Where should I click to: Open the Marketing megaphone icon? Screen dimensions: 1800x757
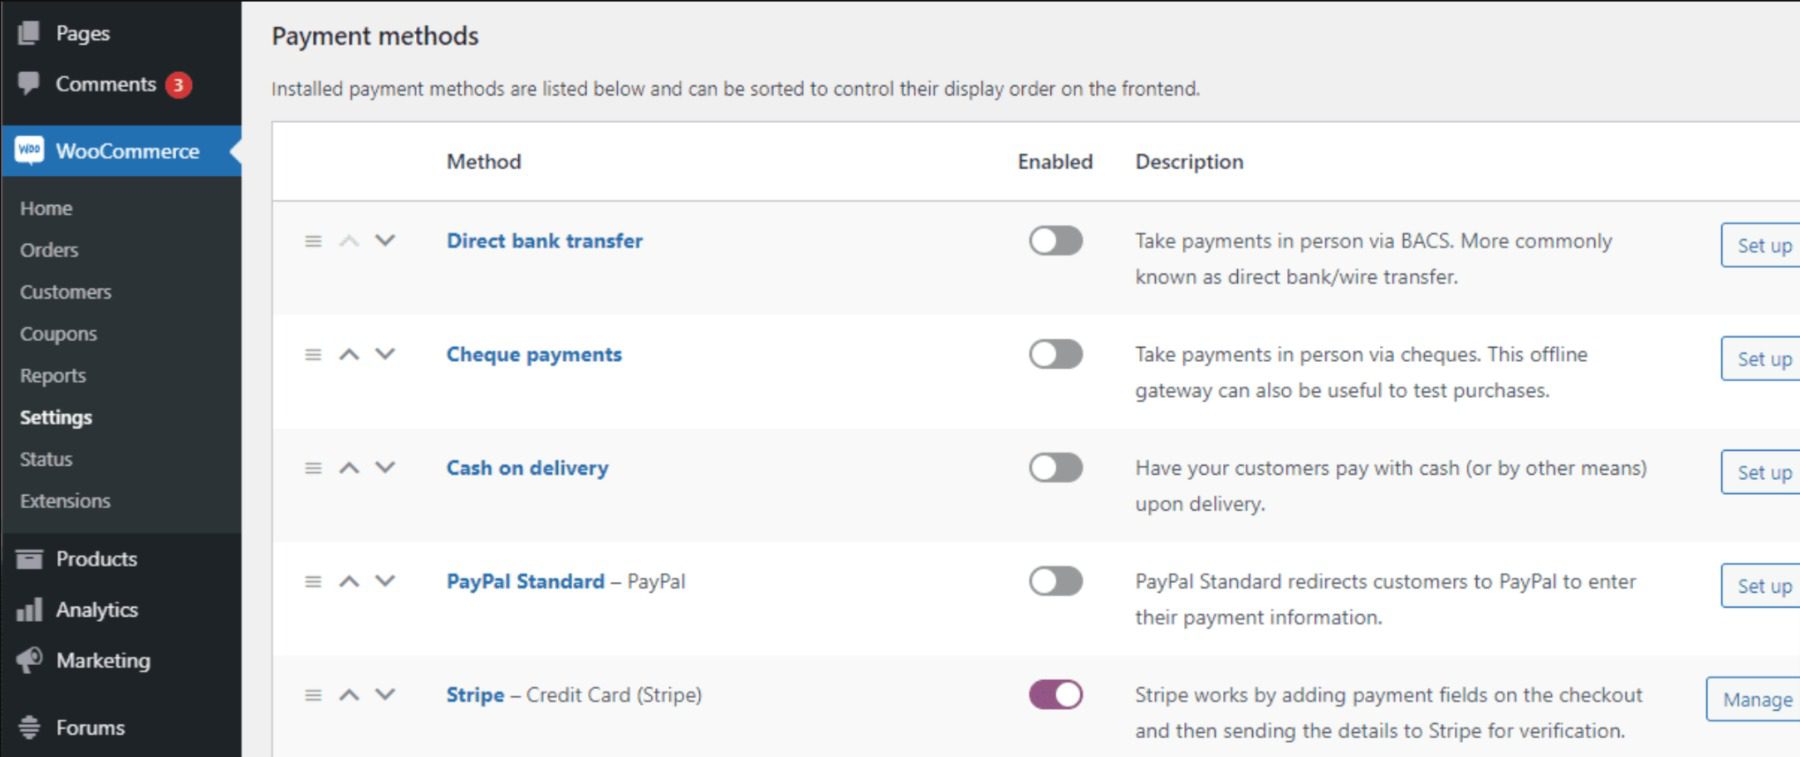30,661
